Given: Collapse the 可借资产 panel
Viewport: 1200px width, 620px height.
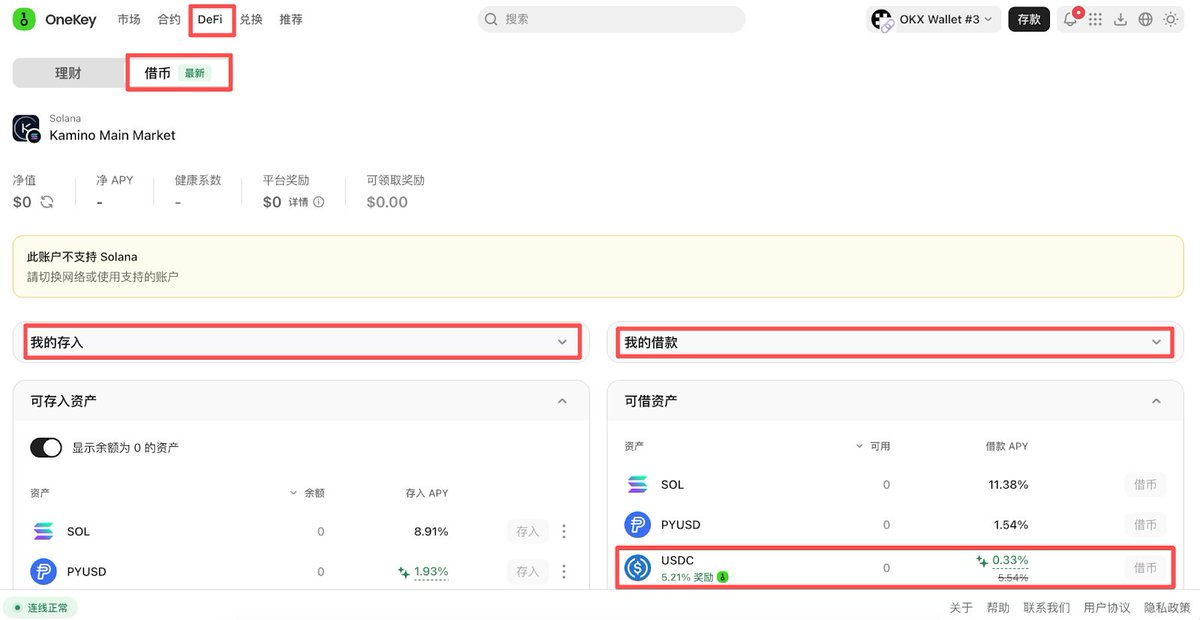Looking at the screenshot, I should point(1156,401).
